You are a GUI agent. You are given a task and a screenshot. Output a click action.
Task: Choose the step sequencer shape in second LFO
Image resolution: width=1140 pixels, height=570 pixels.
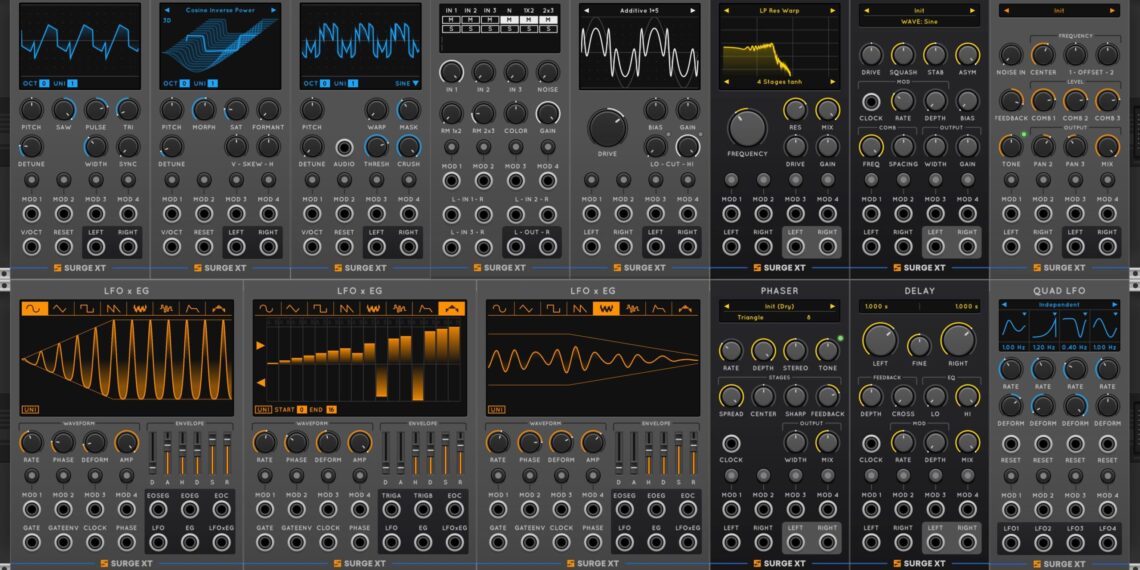pos(448,309)
